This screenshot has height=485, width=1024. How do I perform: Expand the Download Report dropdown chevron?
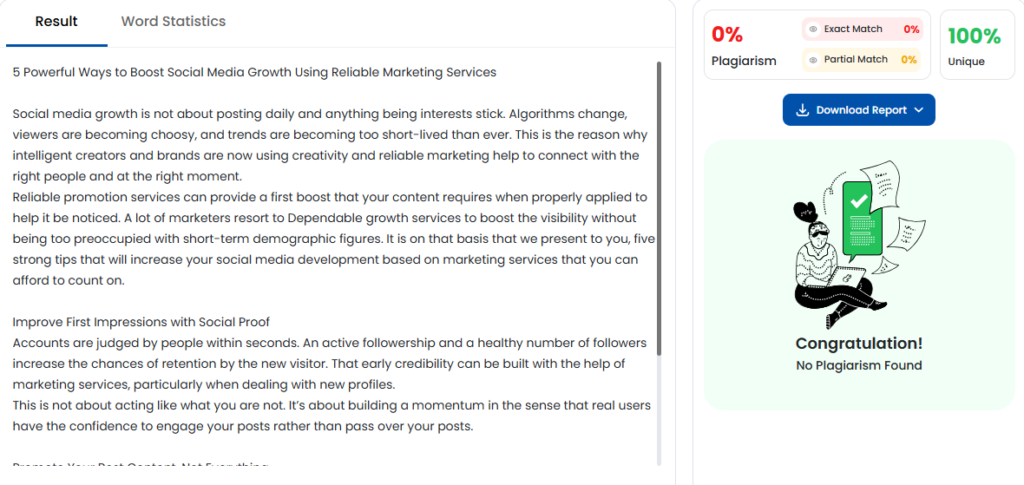pos(919,110)
